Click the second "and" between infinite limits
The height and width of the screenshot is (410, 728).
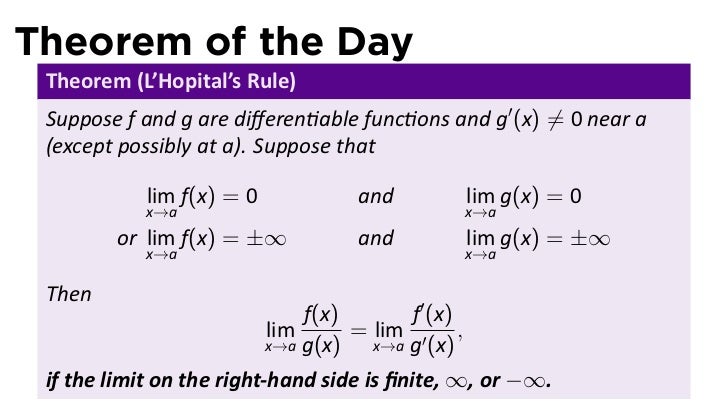coord(376,238)
